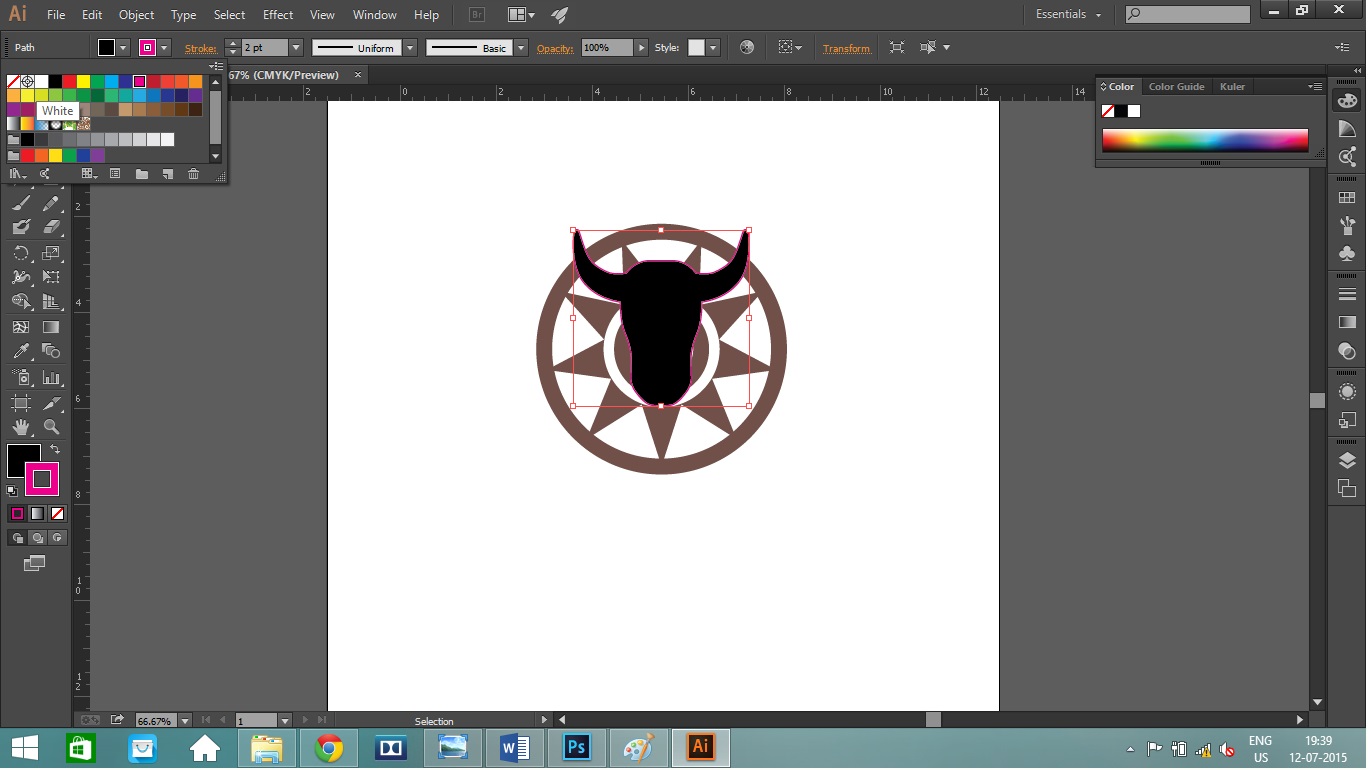Viewport: 1368px width, 770px height.
Task: Select the Artboard tool
Action: 21,403
